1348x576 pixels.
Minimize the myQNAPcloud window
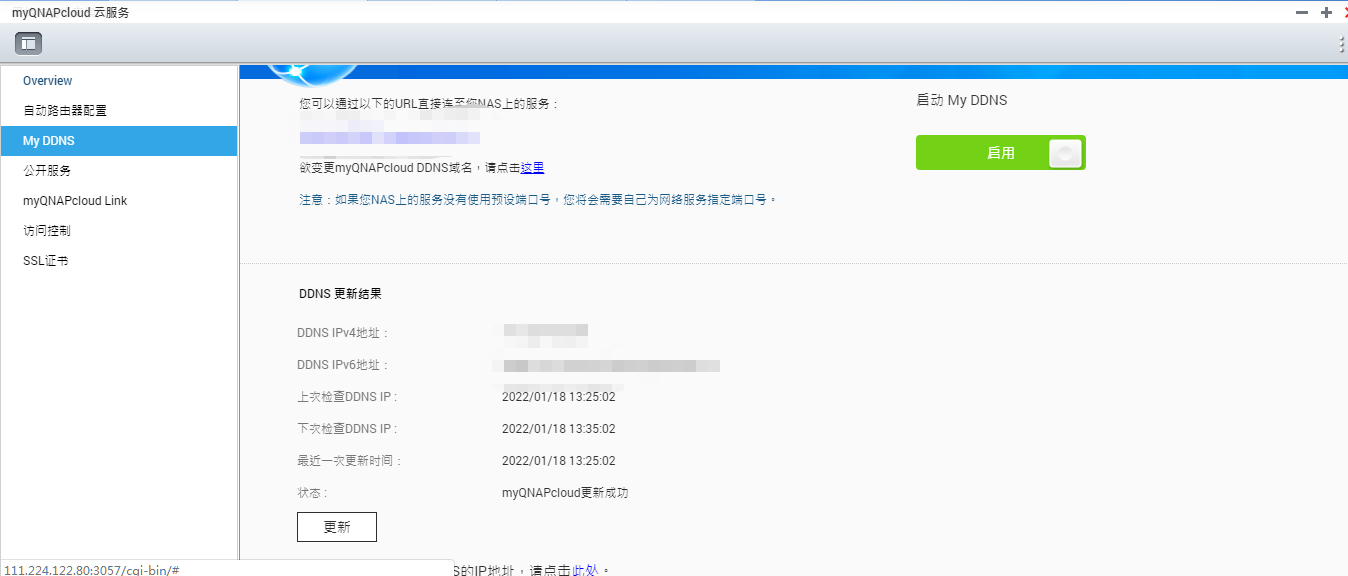click(1301, 12)
